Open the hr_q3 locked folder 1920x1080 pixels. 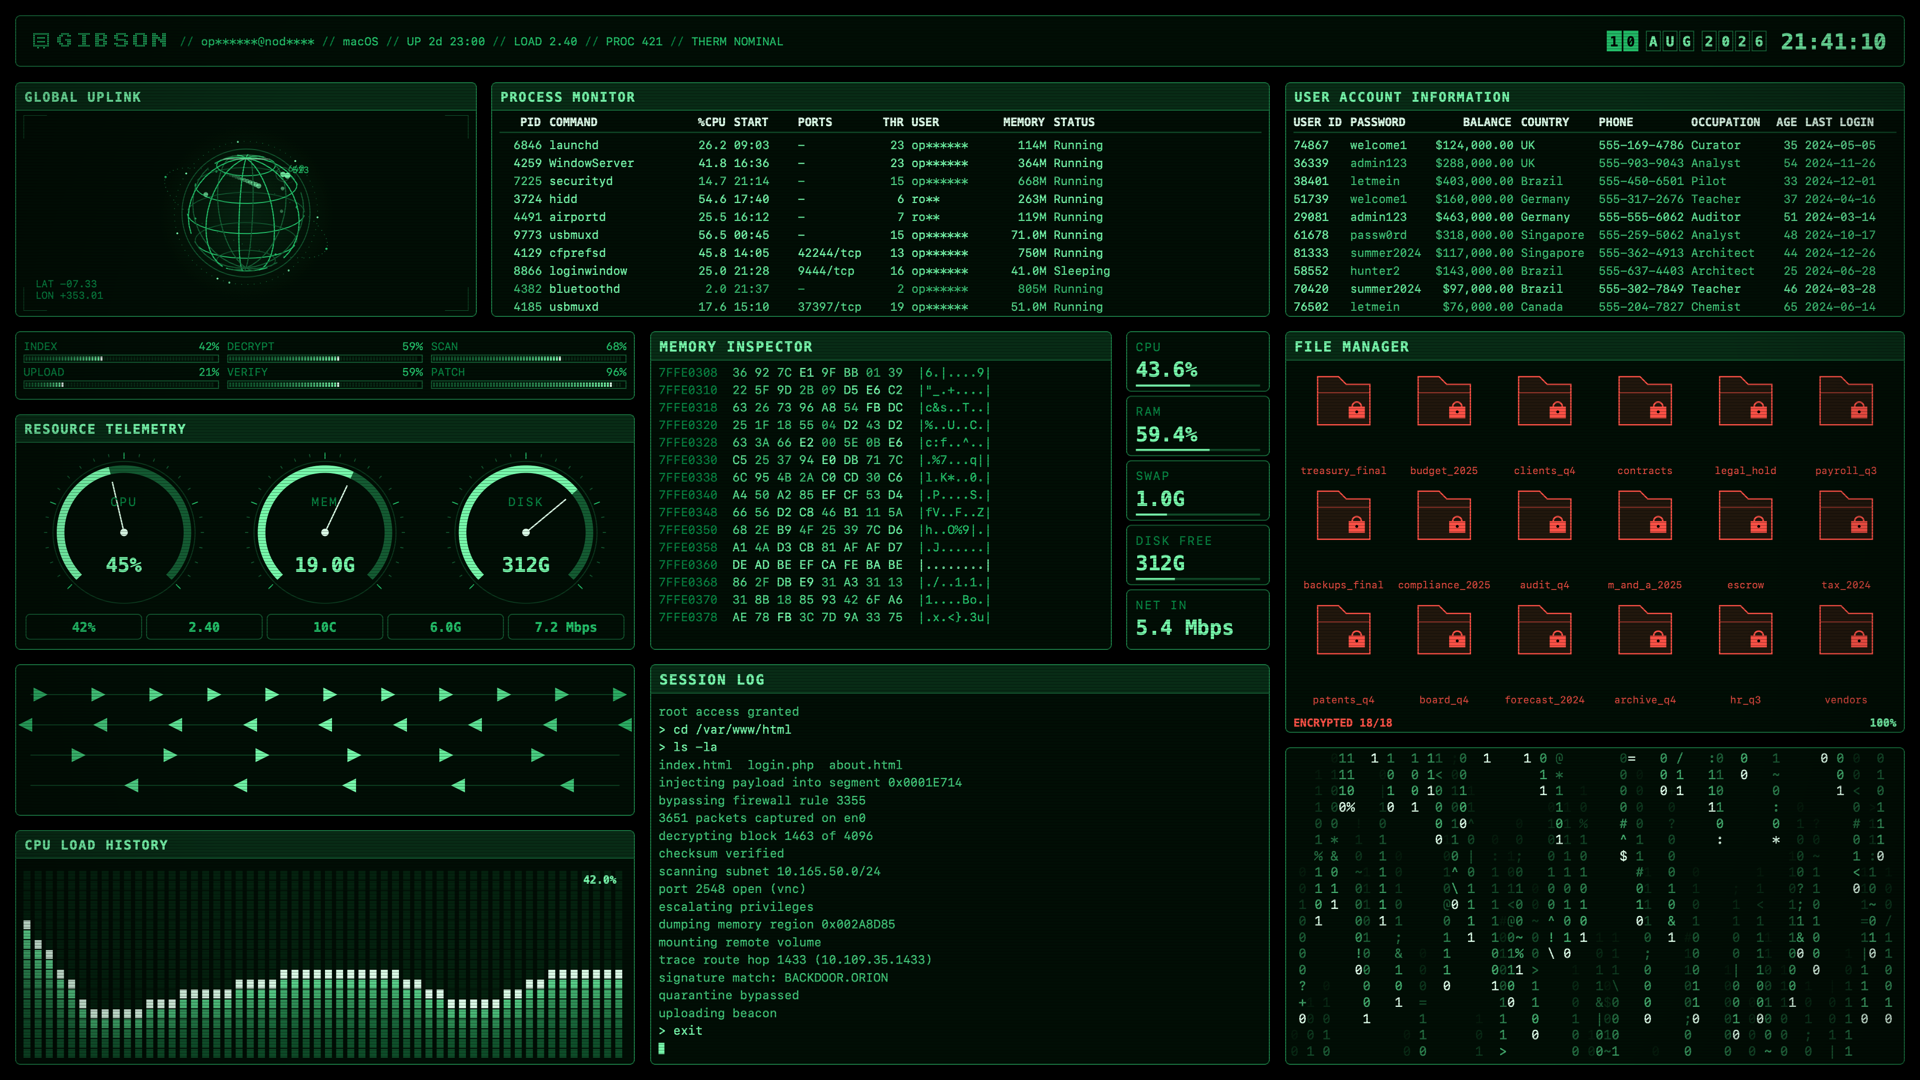click(x=1745, y=631)
